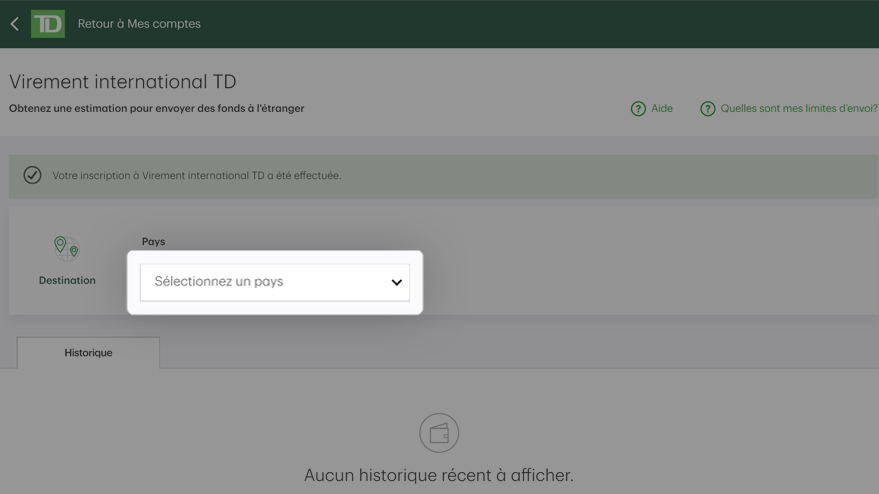Click the Destination globe pins icon
The height and width of the screenshot is (494, 879).
pos(67,248)
